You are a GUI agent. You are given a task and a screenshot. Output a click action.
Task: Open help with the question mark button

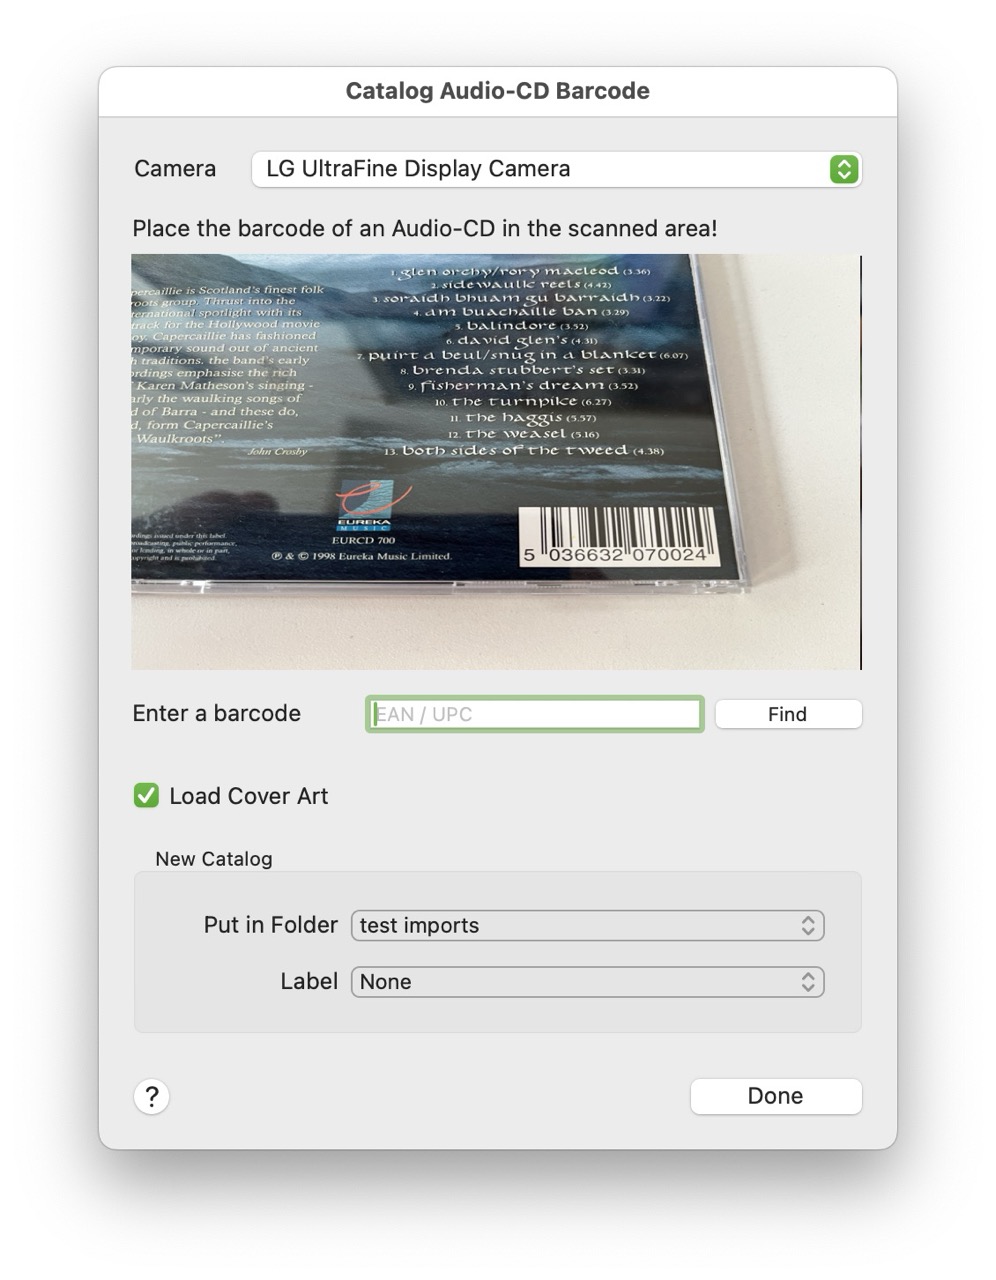point(152,1097)
